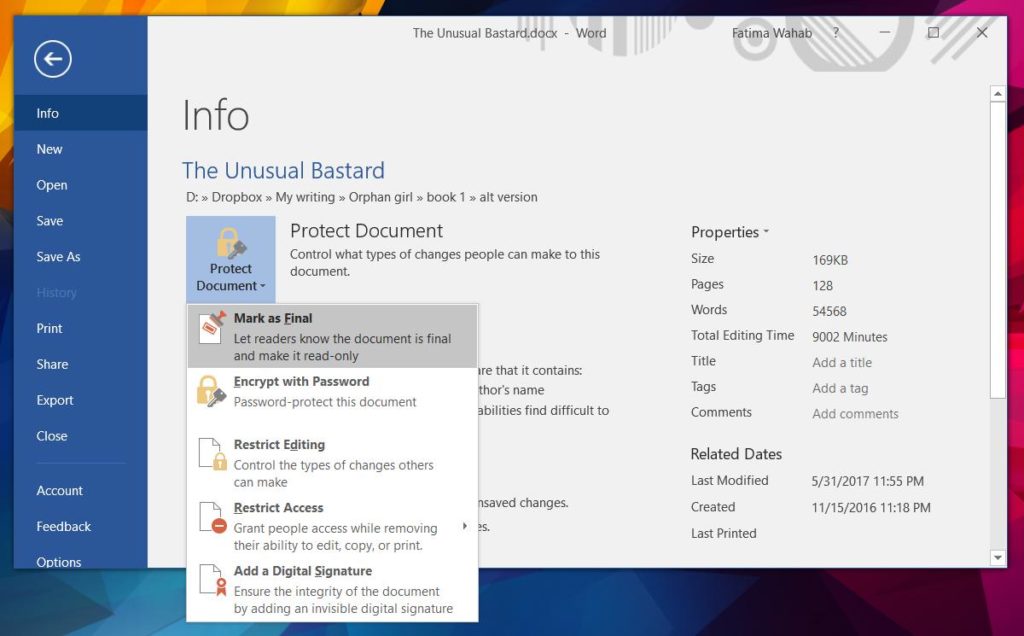The height and width of the screenshot is (636, 1024).
Task: Switch to the New tab in sidebar
Action: point(49,148)
